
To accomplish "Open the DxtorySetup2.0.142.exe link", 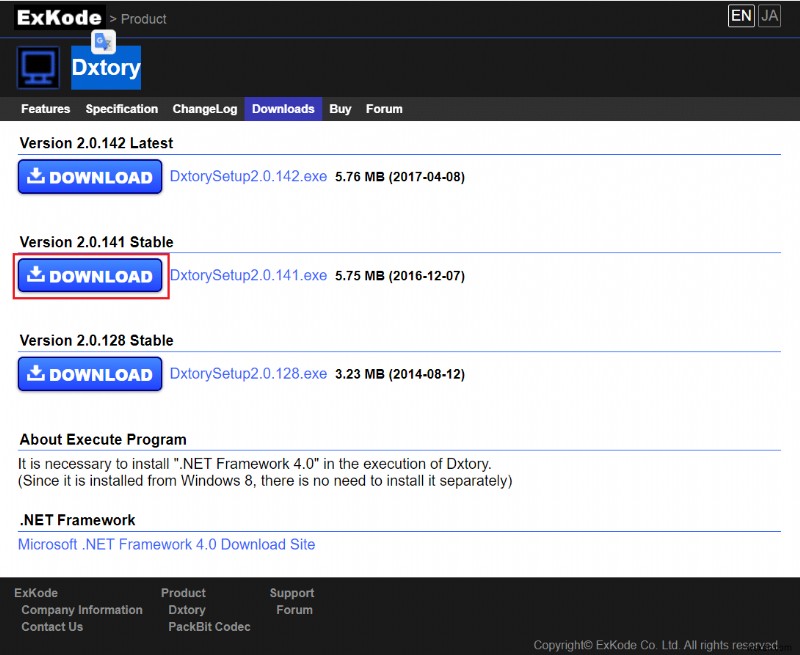I will pos(248,177).
